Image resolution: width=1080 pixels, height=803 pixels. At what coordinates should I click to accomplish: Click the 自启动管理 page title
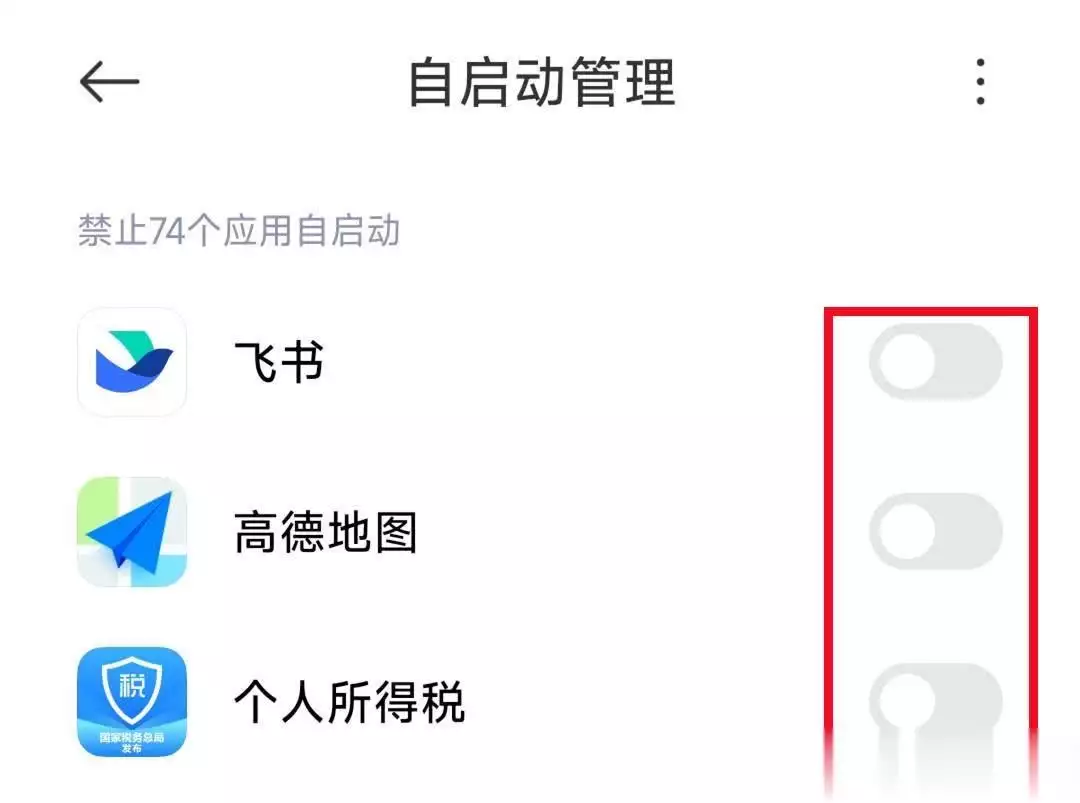[x=542, y=83]
